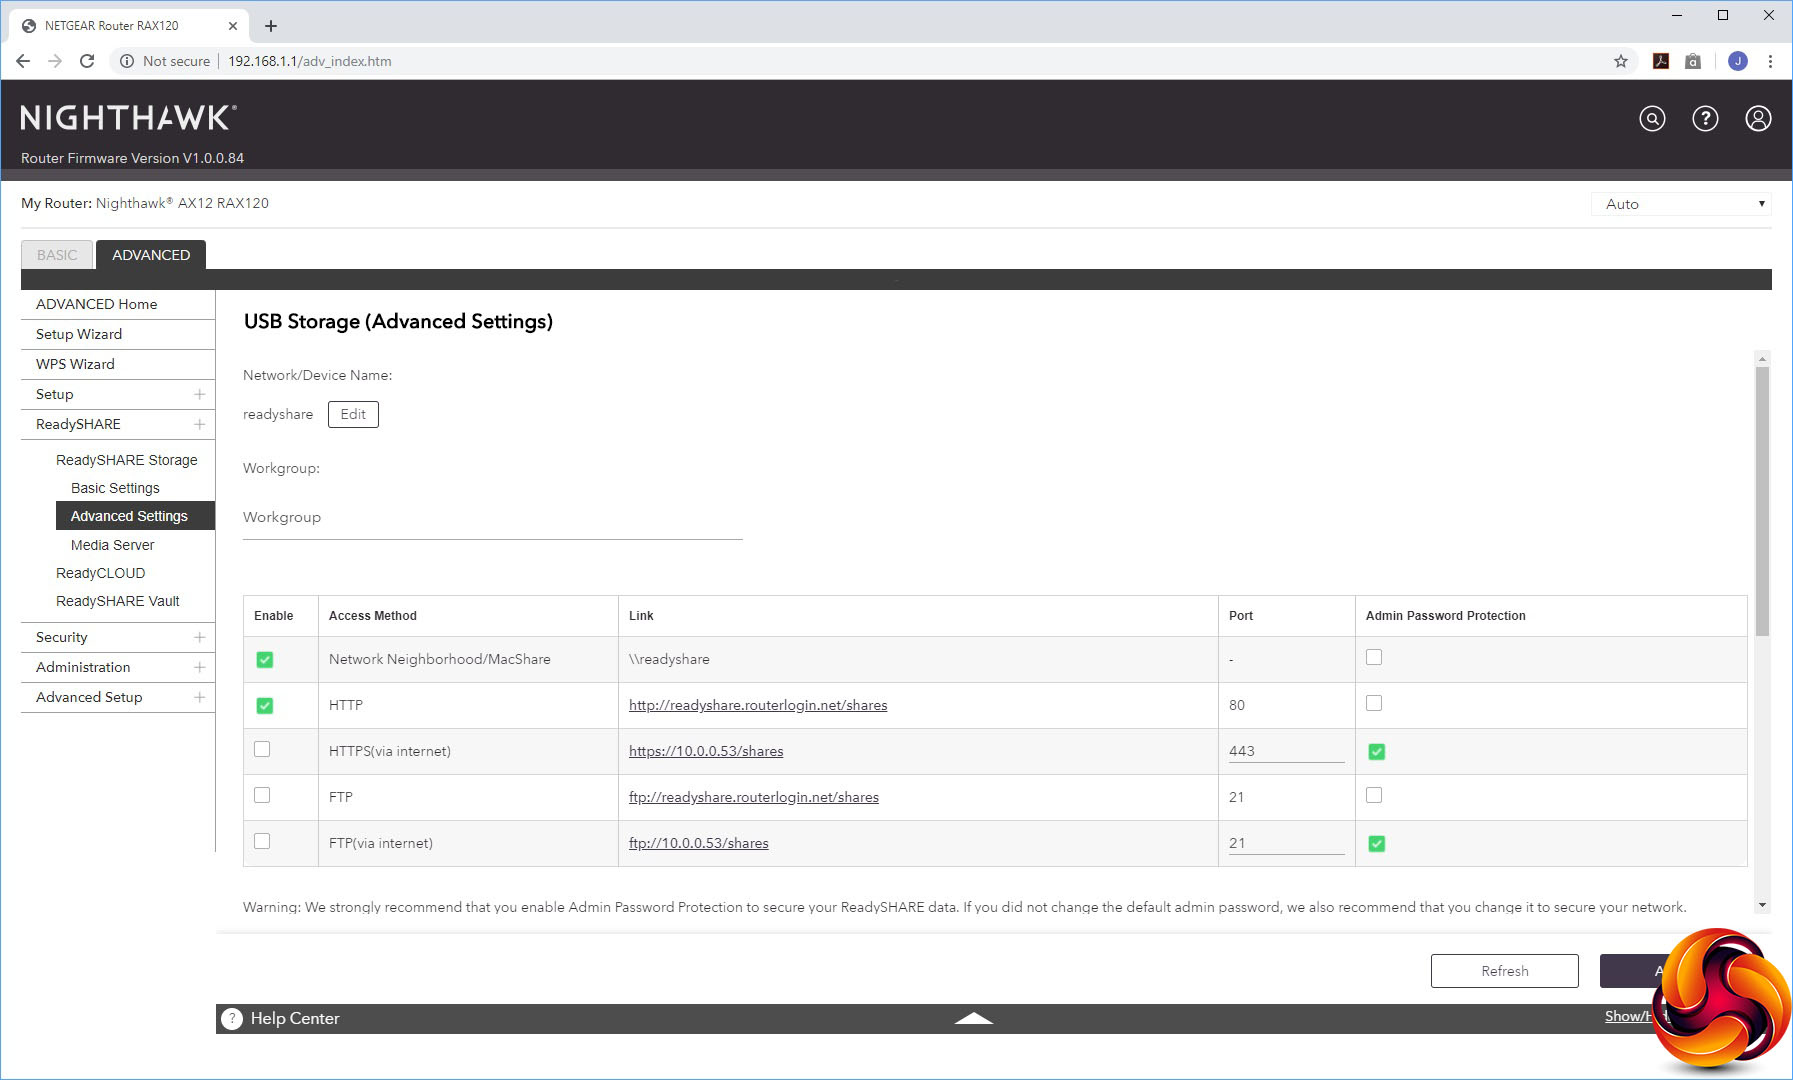Click Edit next to readyshare name

click(353, 414)
